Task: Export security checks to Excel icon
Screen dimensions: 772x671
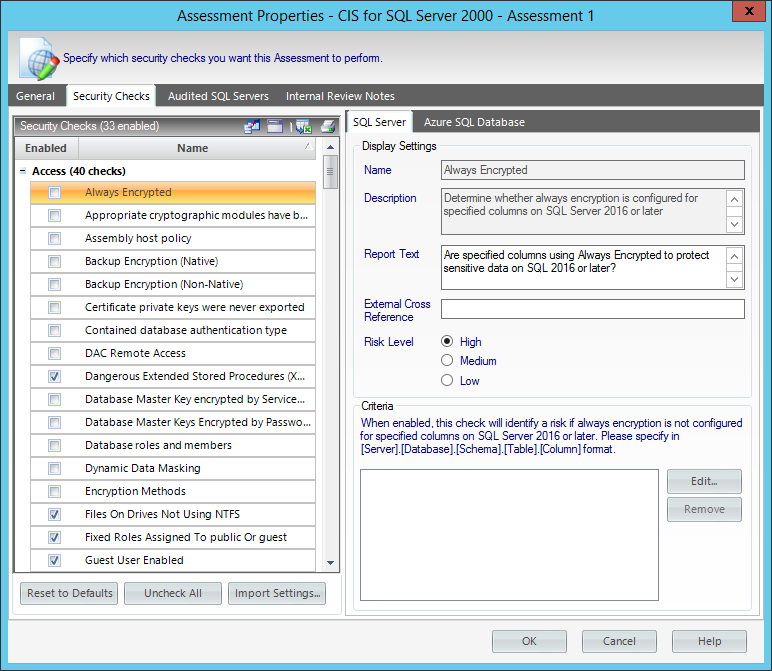Action: tap(304, 127)
